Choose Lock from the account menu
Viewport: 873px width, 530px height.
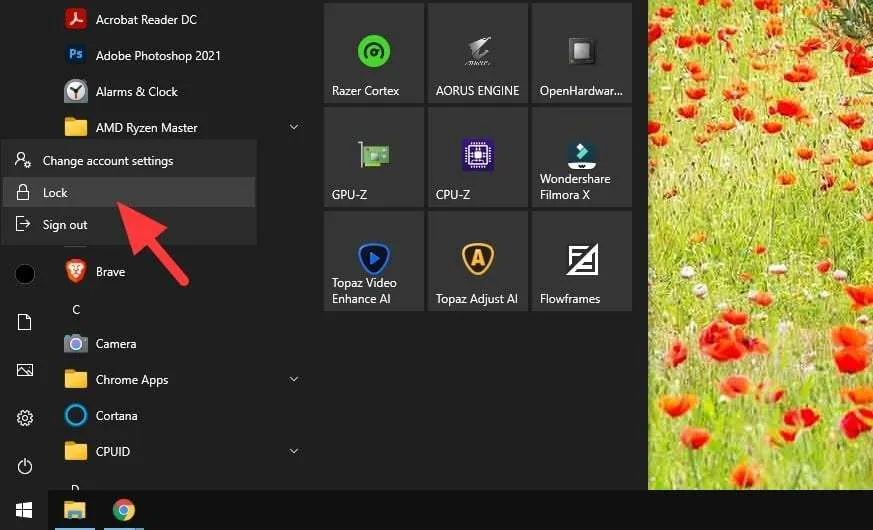point(129,193)
